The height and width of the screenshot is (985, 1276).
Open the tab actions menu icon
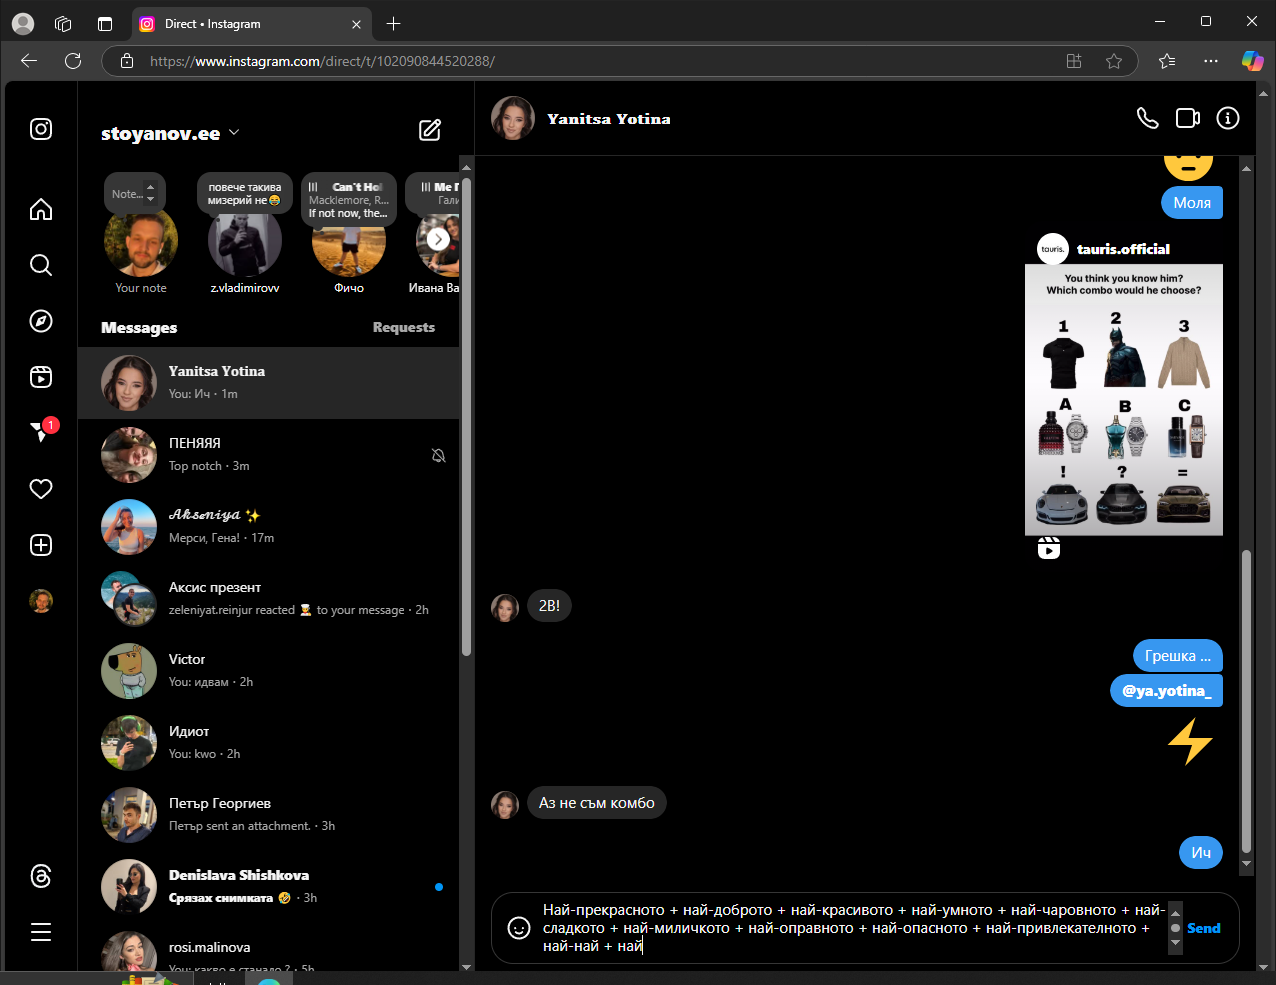[x=105, y=23]
